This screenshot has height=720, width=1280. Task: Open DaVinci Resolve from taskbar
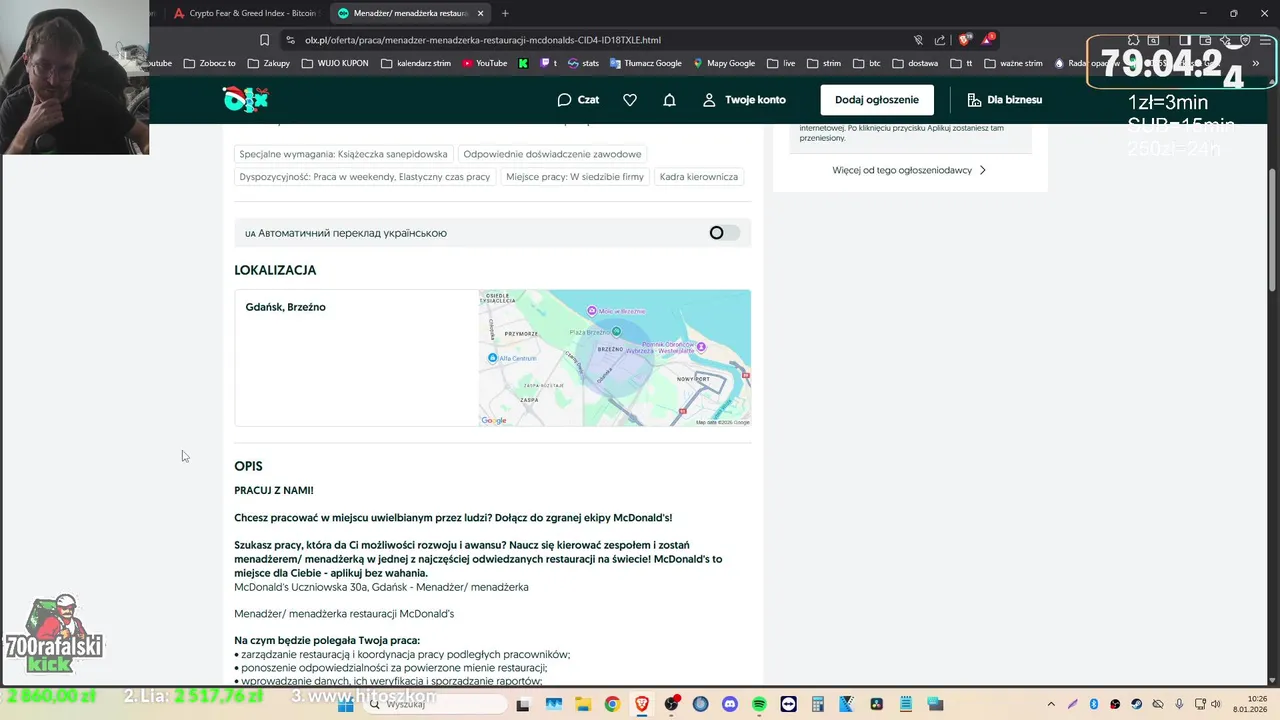[x=877, y=705]
